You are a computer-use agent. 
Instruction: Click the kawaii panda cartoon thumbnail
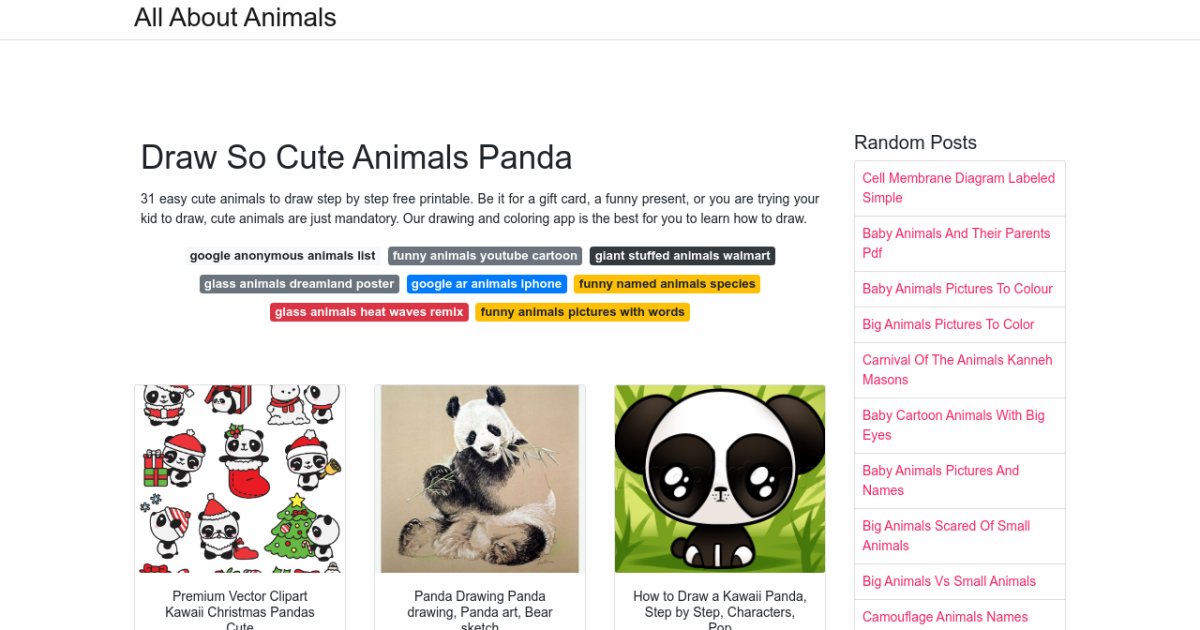click(720, 478)
